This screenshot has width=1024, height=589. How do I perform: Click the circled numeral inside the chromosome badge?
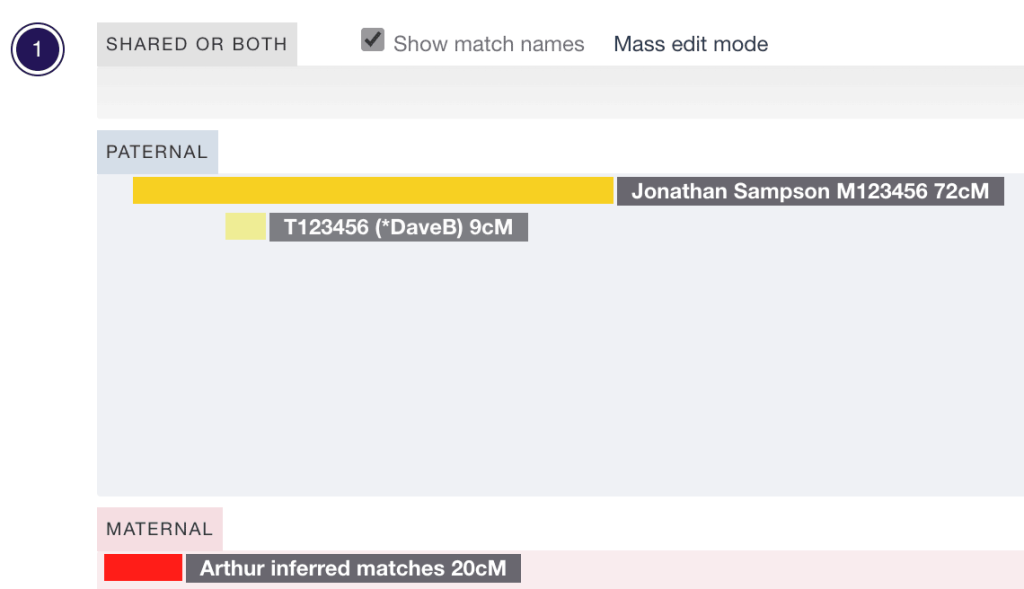click(x=37, y=49)
